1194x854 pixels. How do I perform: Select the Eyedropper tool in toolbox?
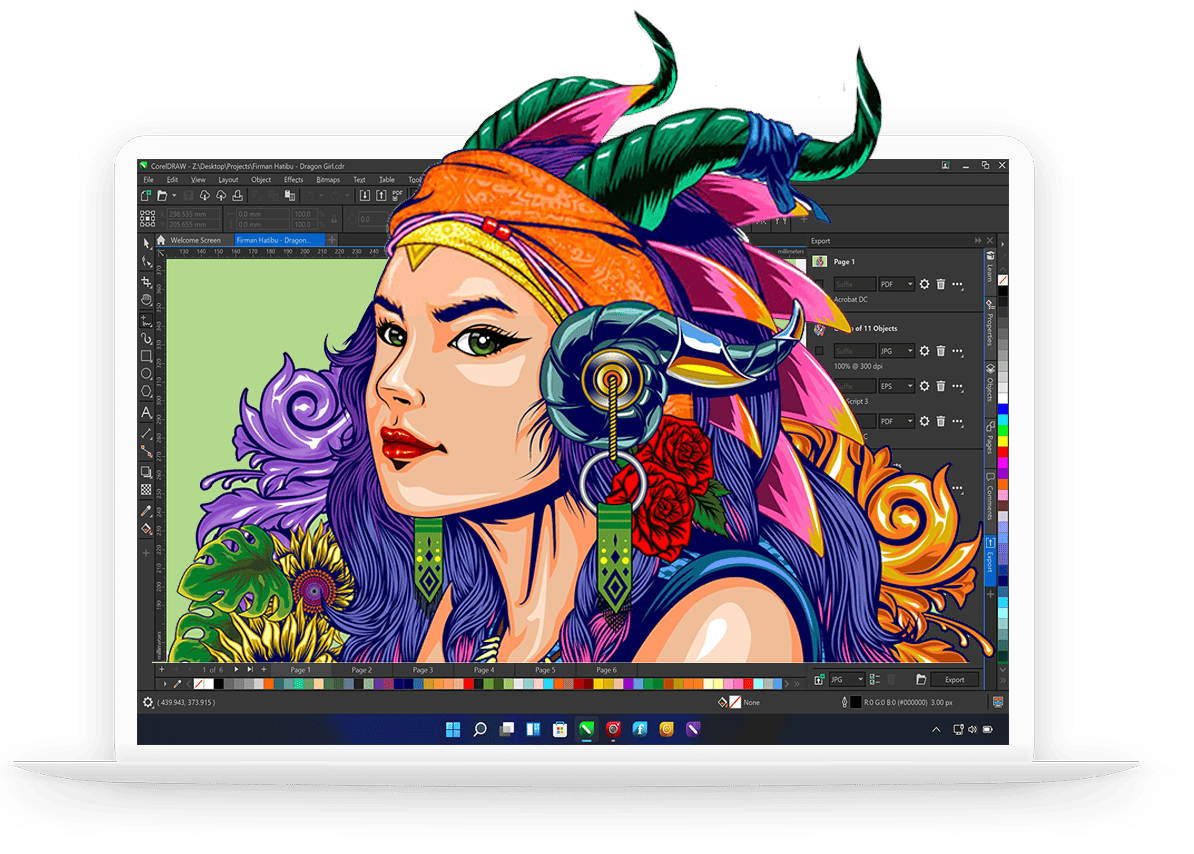[x=146, y=510]
